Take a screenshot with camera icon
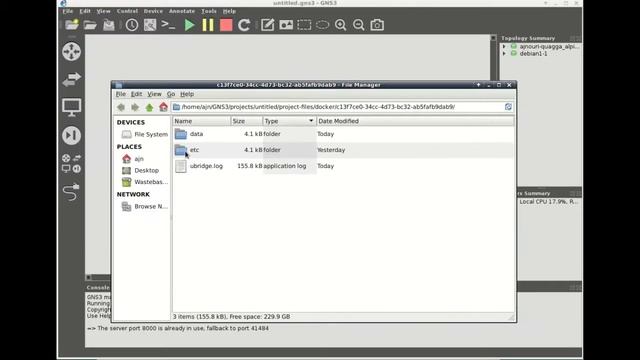640x360 pixels. (x=377, y=25)
